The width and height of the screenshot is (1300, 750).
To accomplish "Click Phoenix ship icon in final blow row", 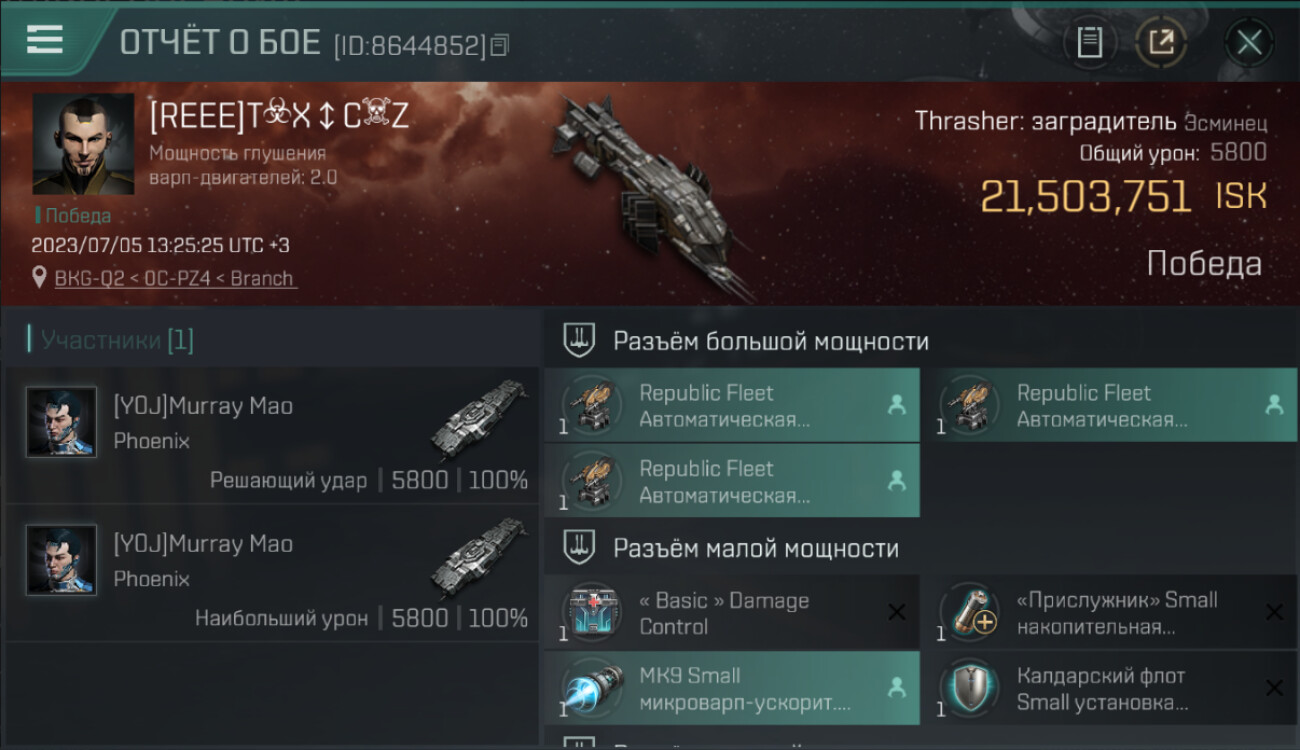I will coord(478,417).
